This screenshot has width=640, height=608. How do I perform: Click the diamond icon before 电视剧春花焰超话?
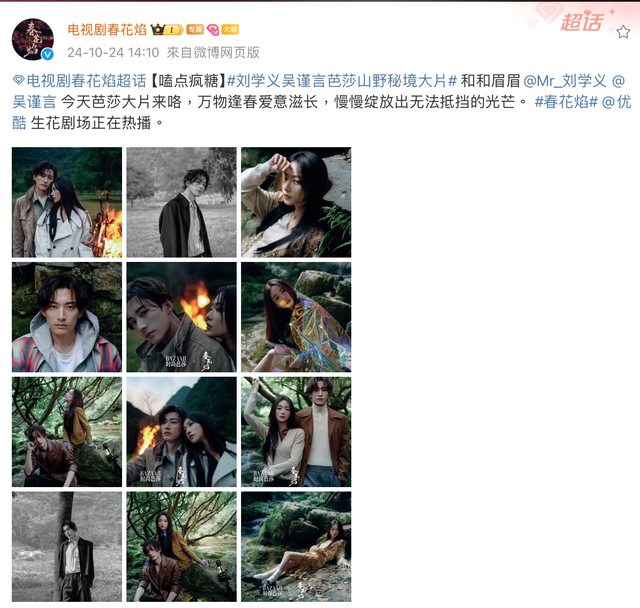pyautogui.click(x=18, y=80)
